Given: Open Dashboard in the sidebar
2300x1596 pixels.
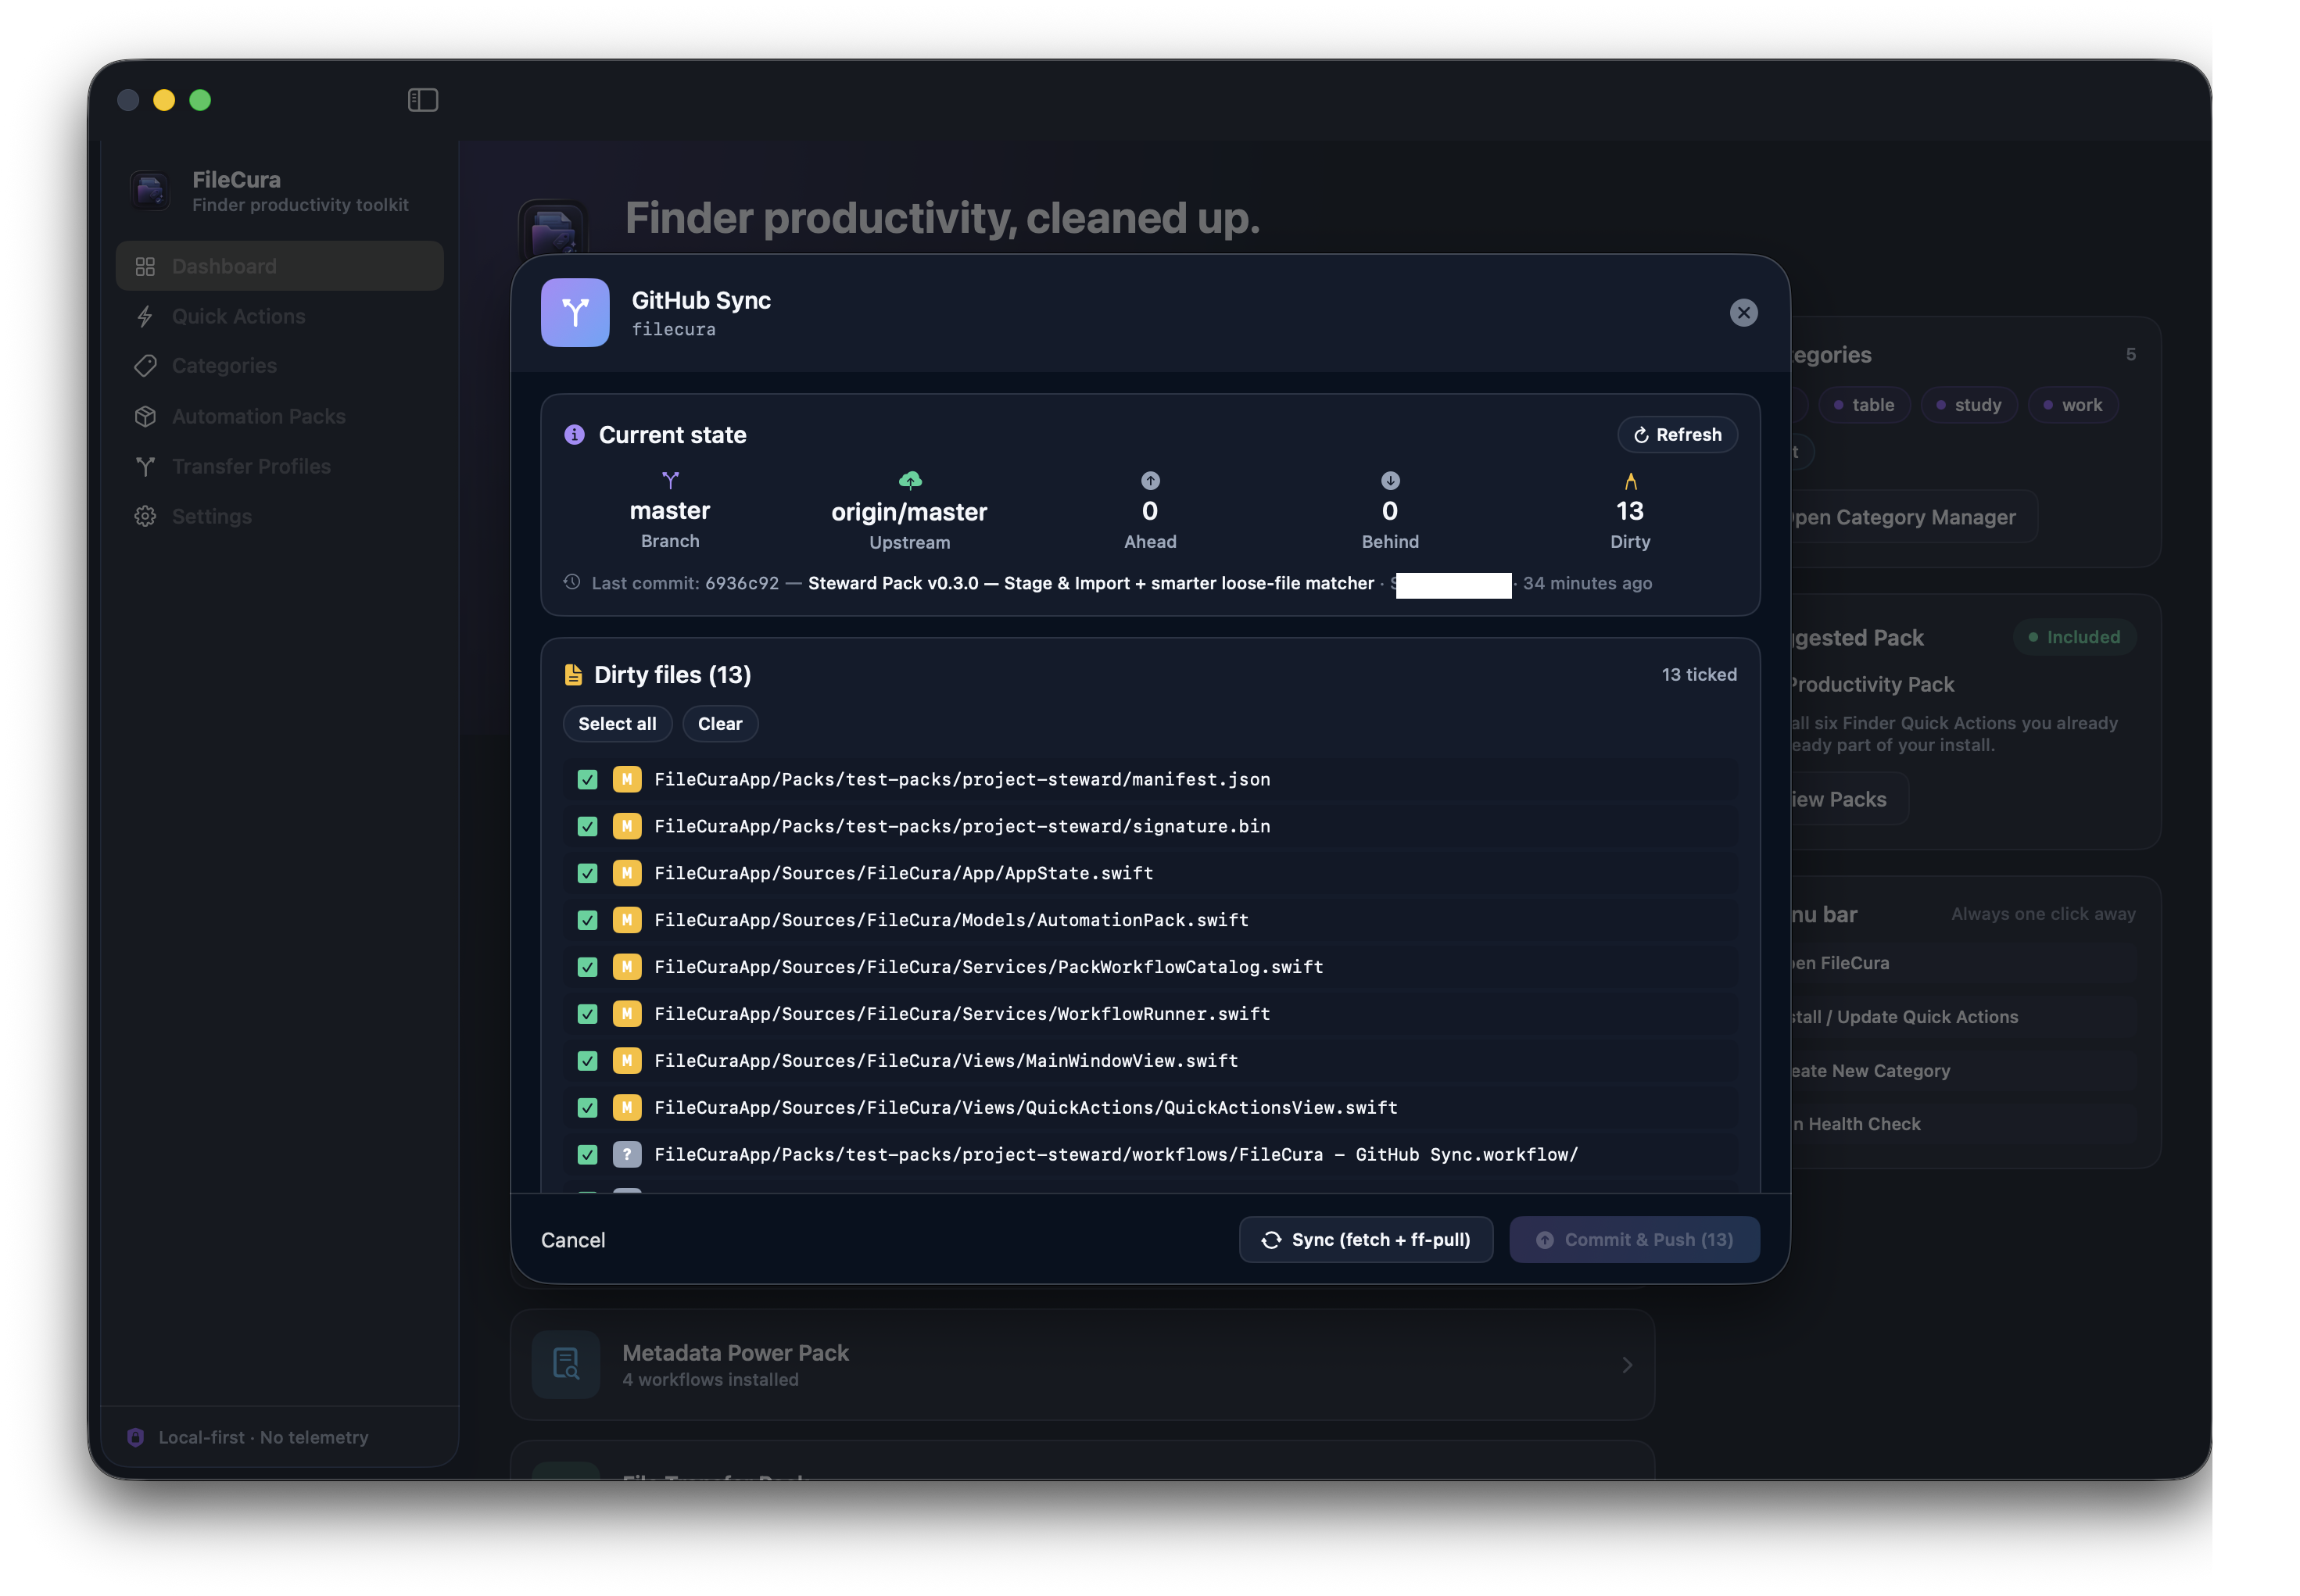Looking at the screenshot, I should click(279, 266).
